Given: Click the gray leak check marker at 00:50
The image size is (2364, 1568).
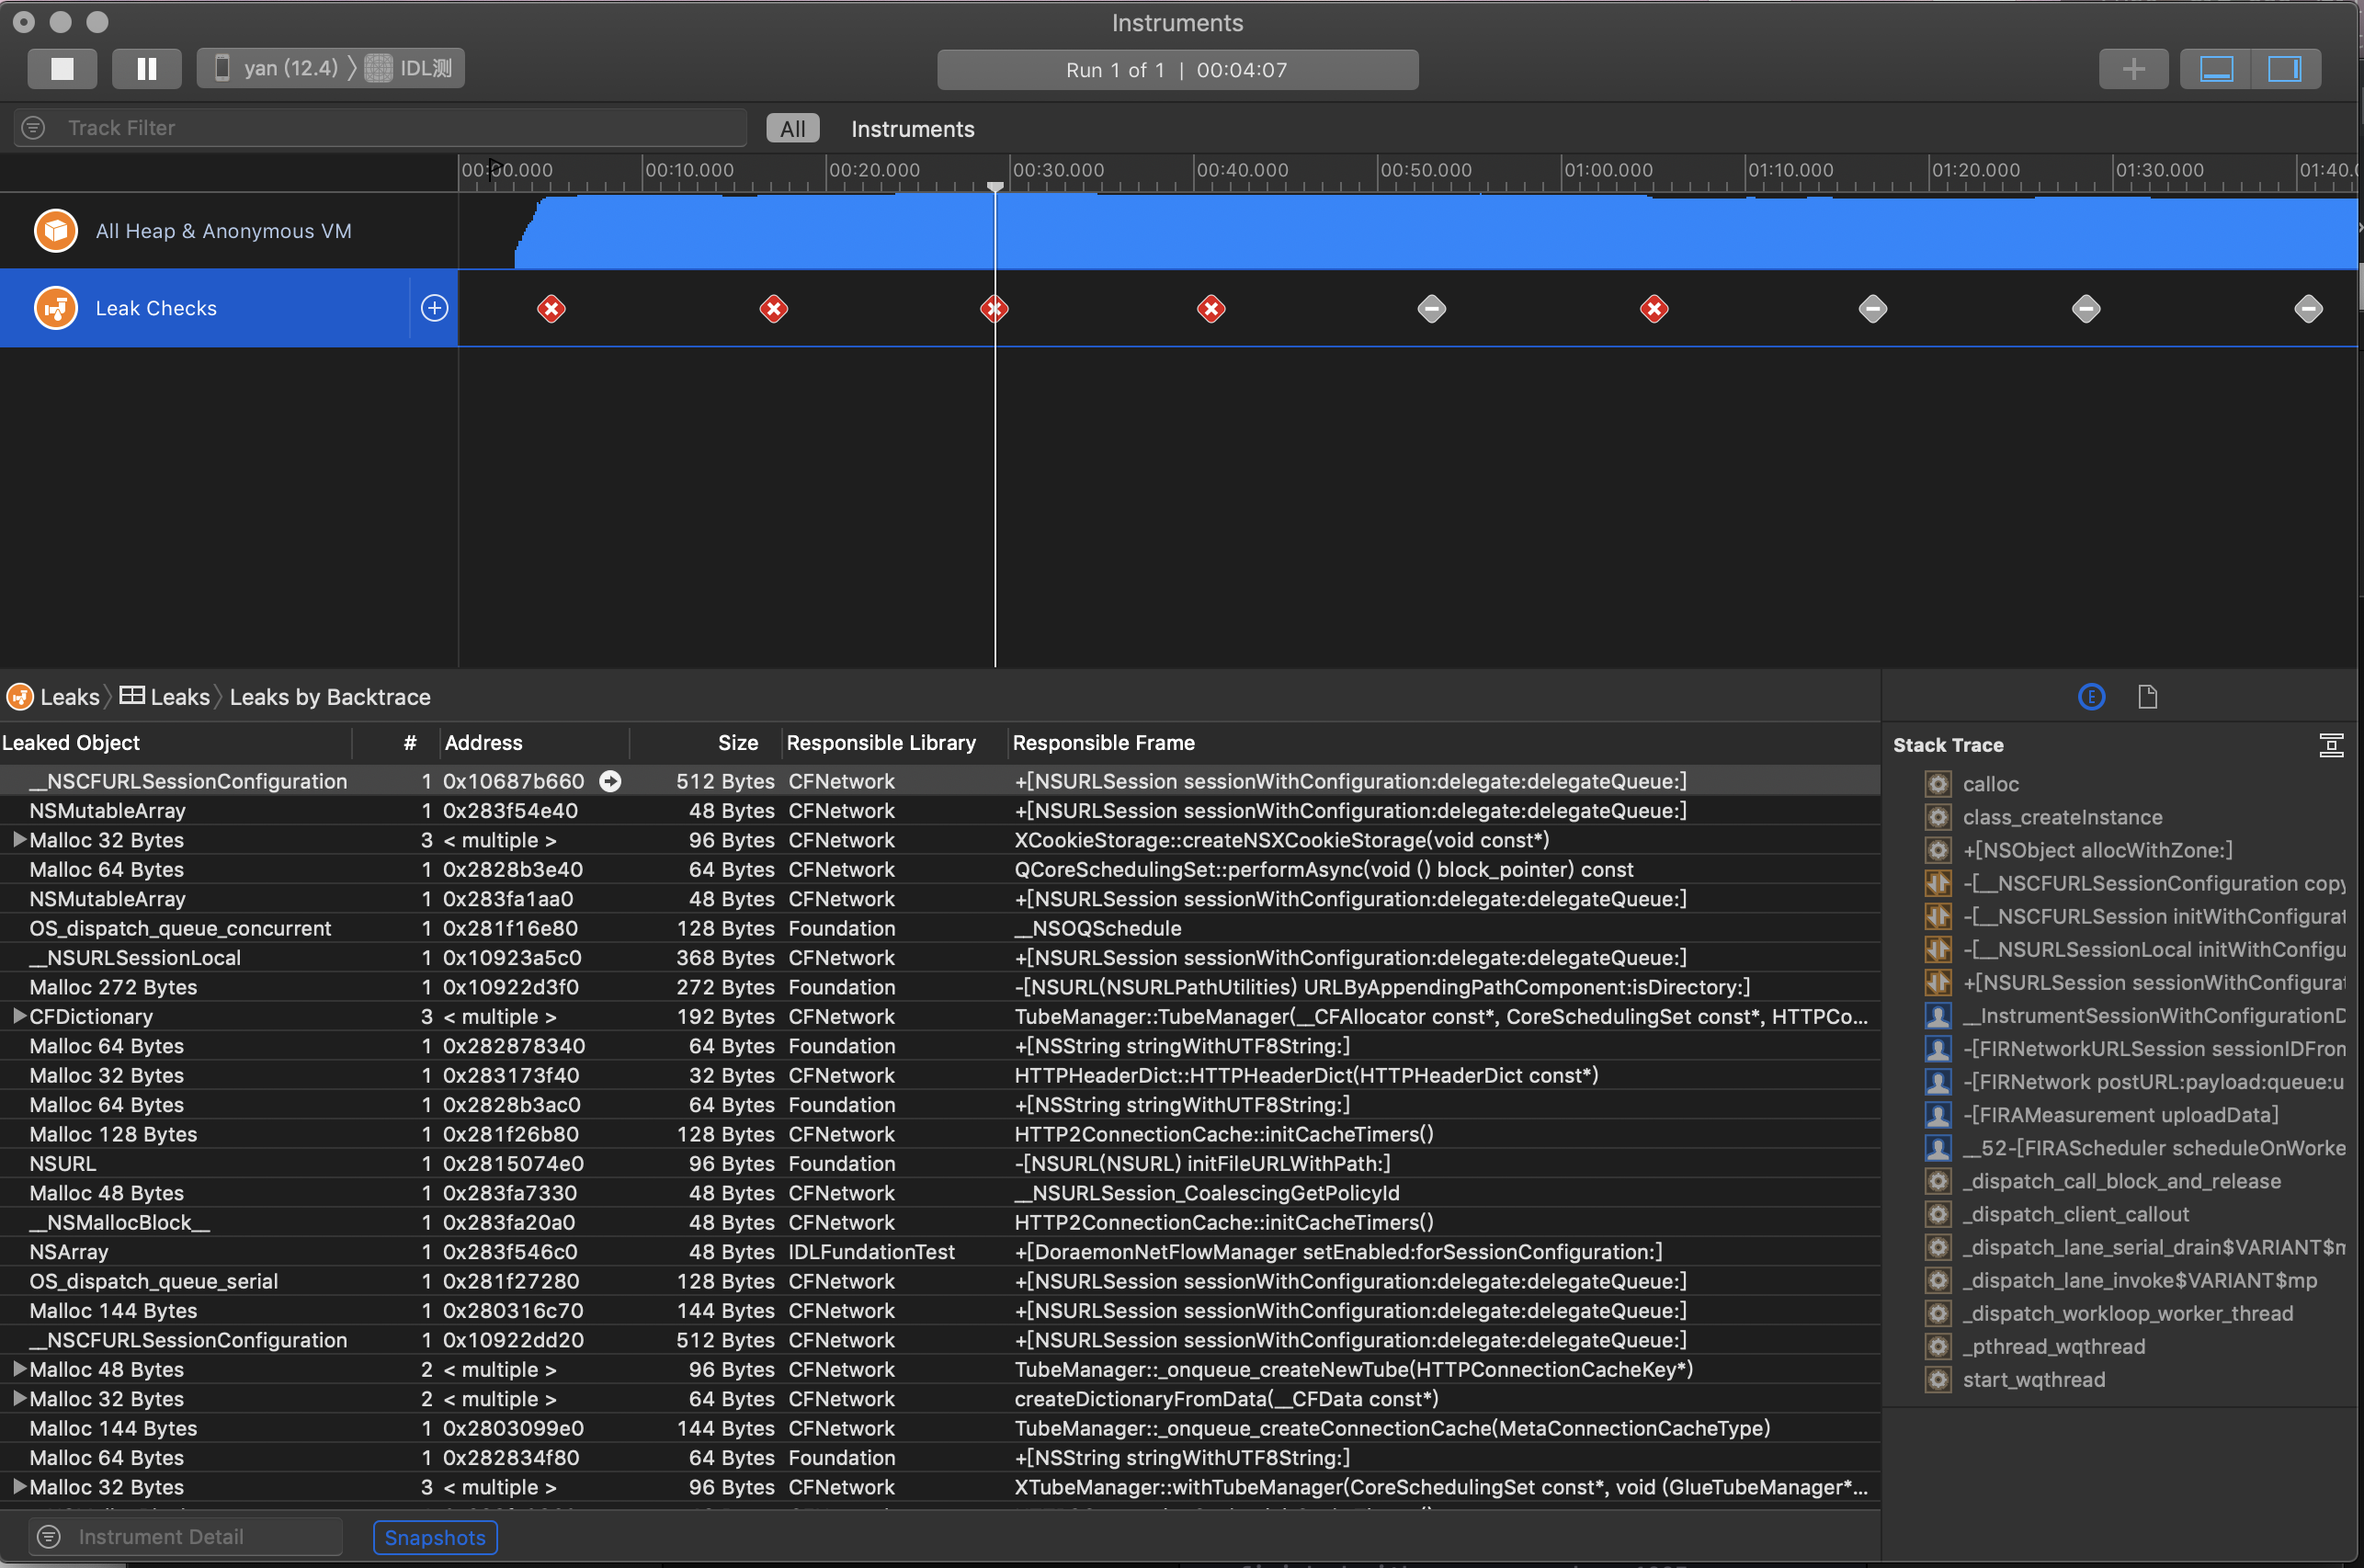Looking at the screenshot, I should point(1431,309).
